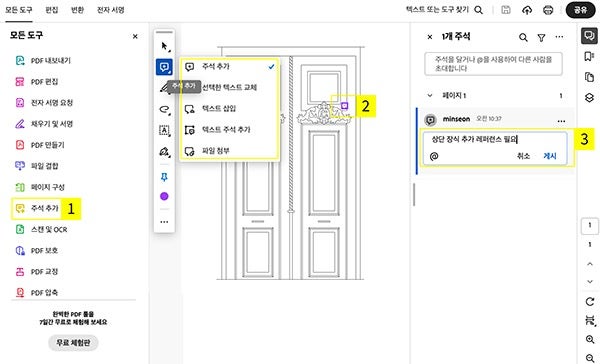Open the 편집 menu
Screen dimensions: 600x364
coord(52,10)
